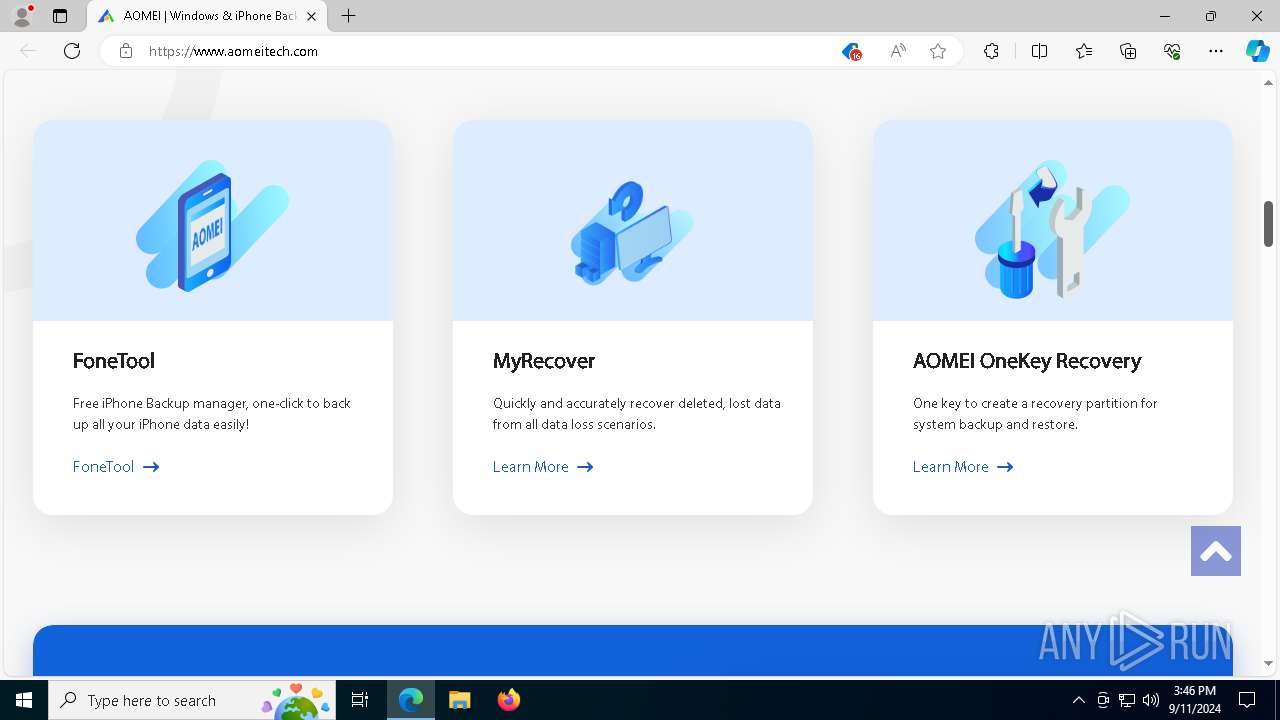Image resolution: width=1280 pixels, height=720 pixels.
Task: Click the MyRecover heading
Action: click(x=544, y=361)
